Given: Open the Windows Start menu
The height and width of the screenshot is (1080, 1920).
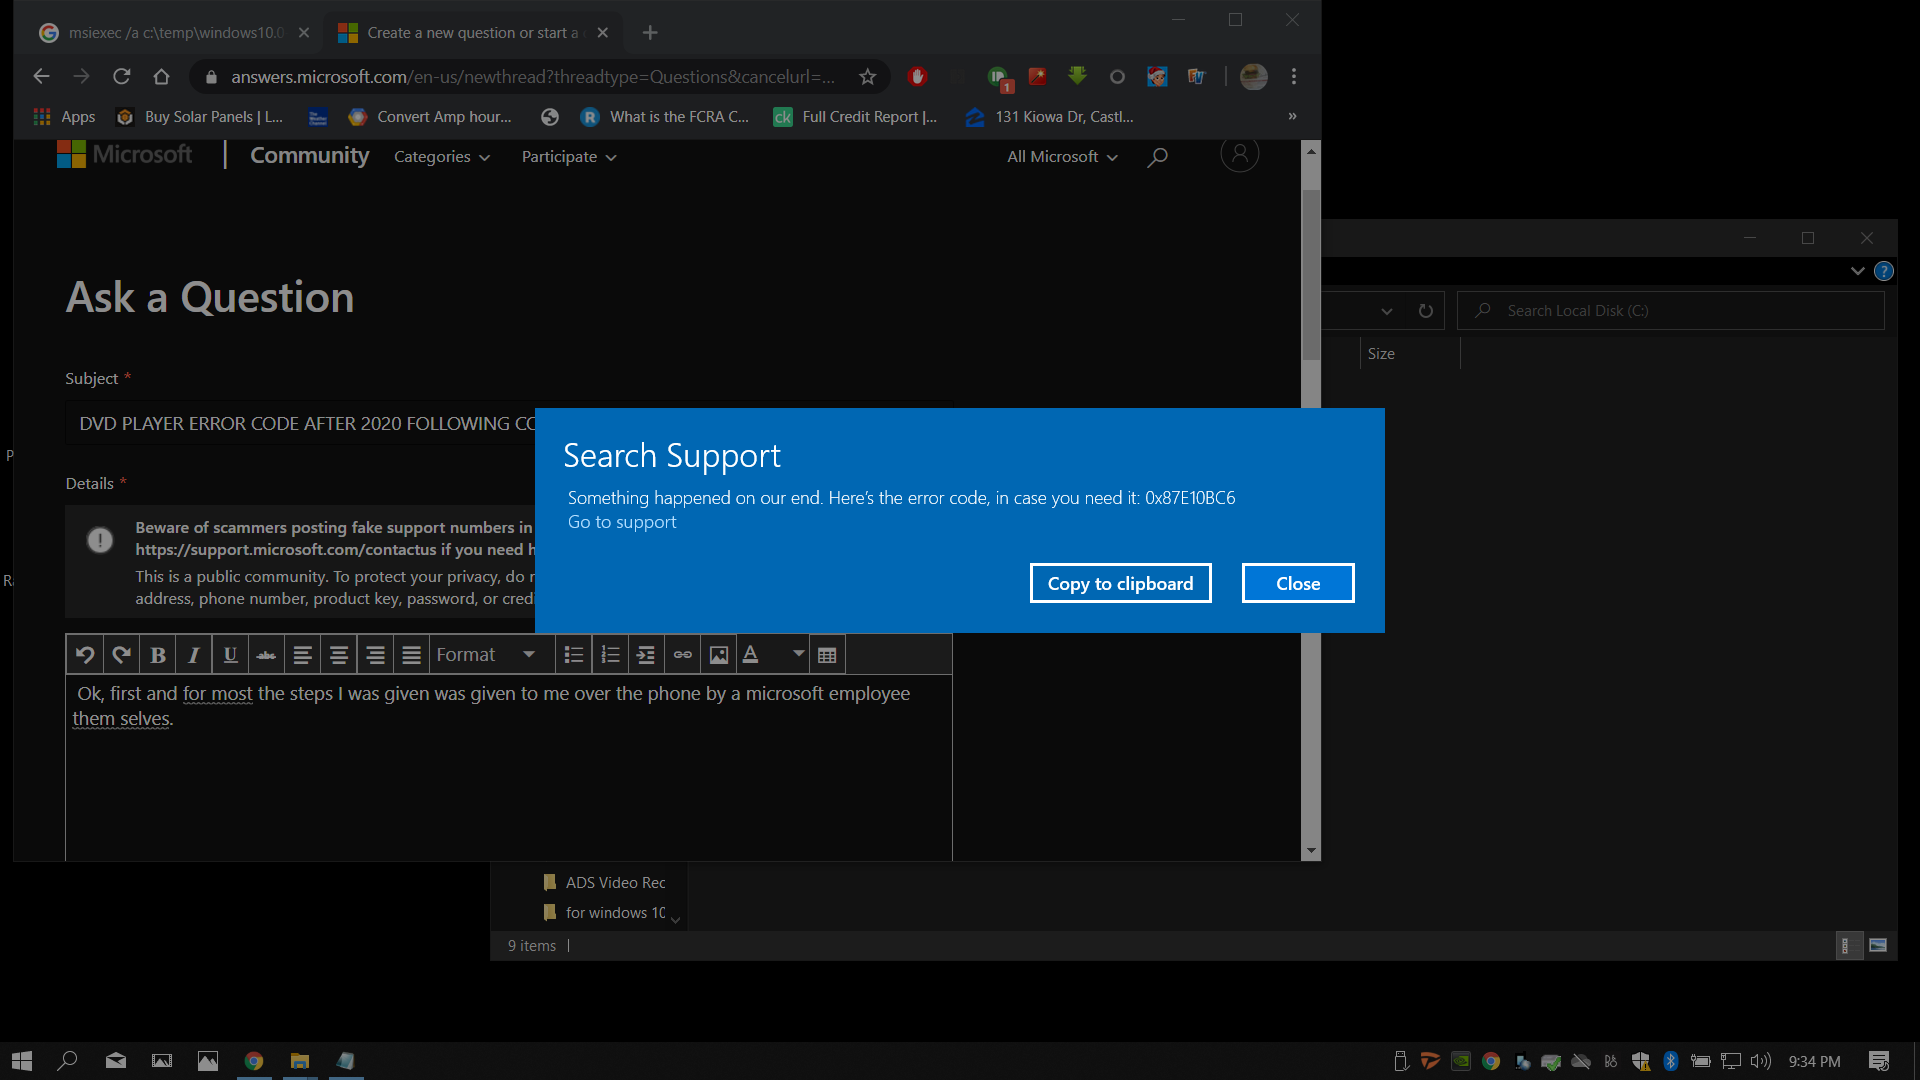Looking at the screenshot, I should [x=21, y=1061].
